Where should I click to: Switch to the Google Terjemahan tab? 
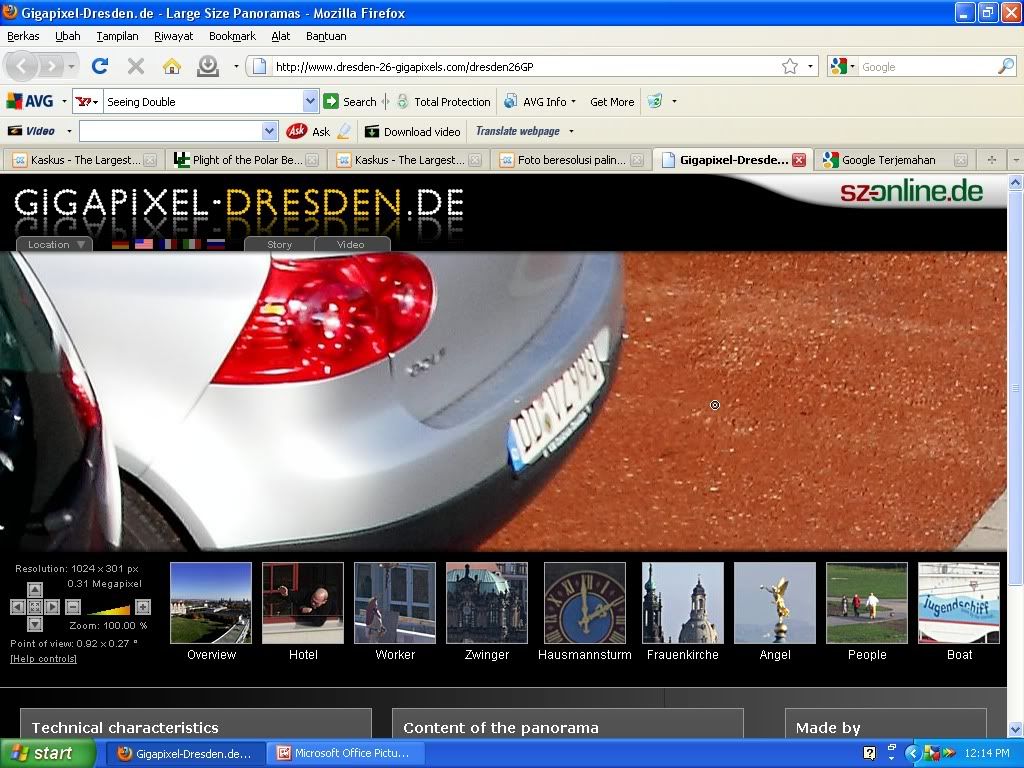895,160
